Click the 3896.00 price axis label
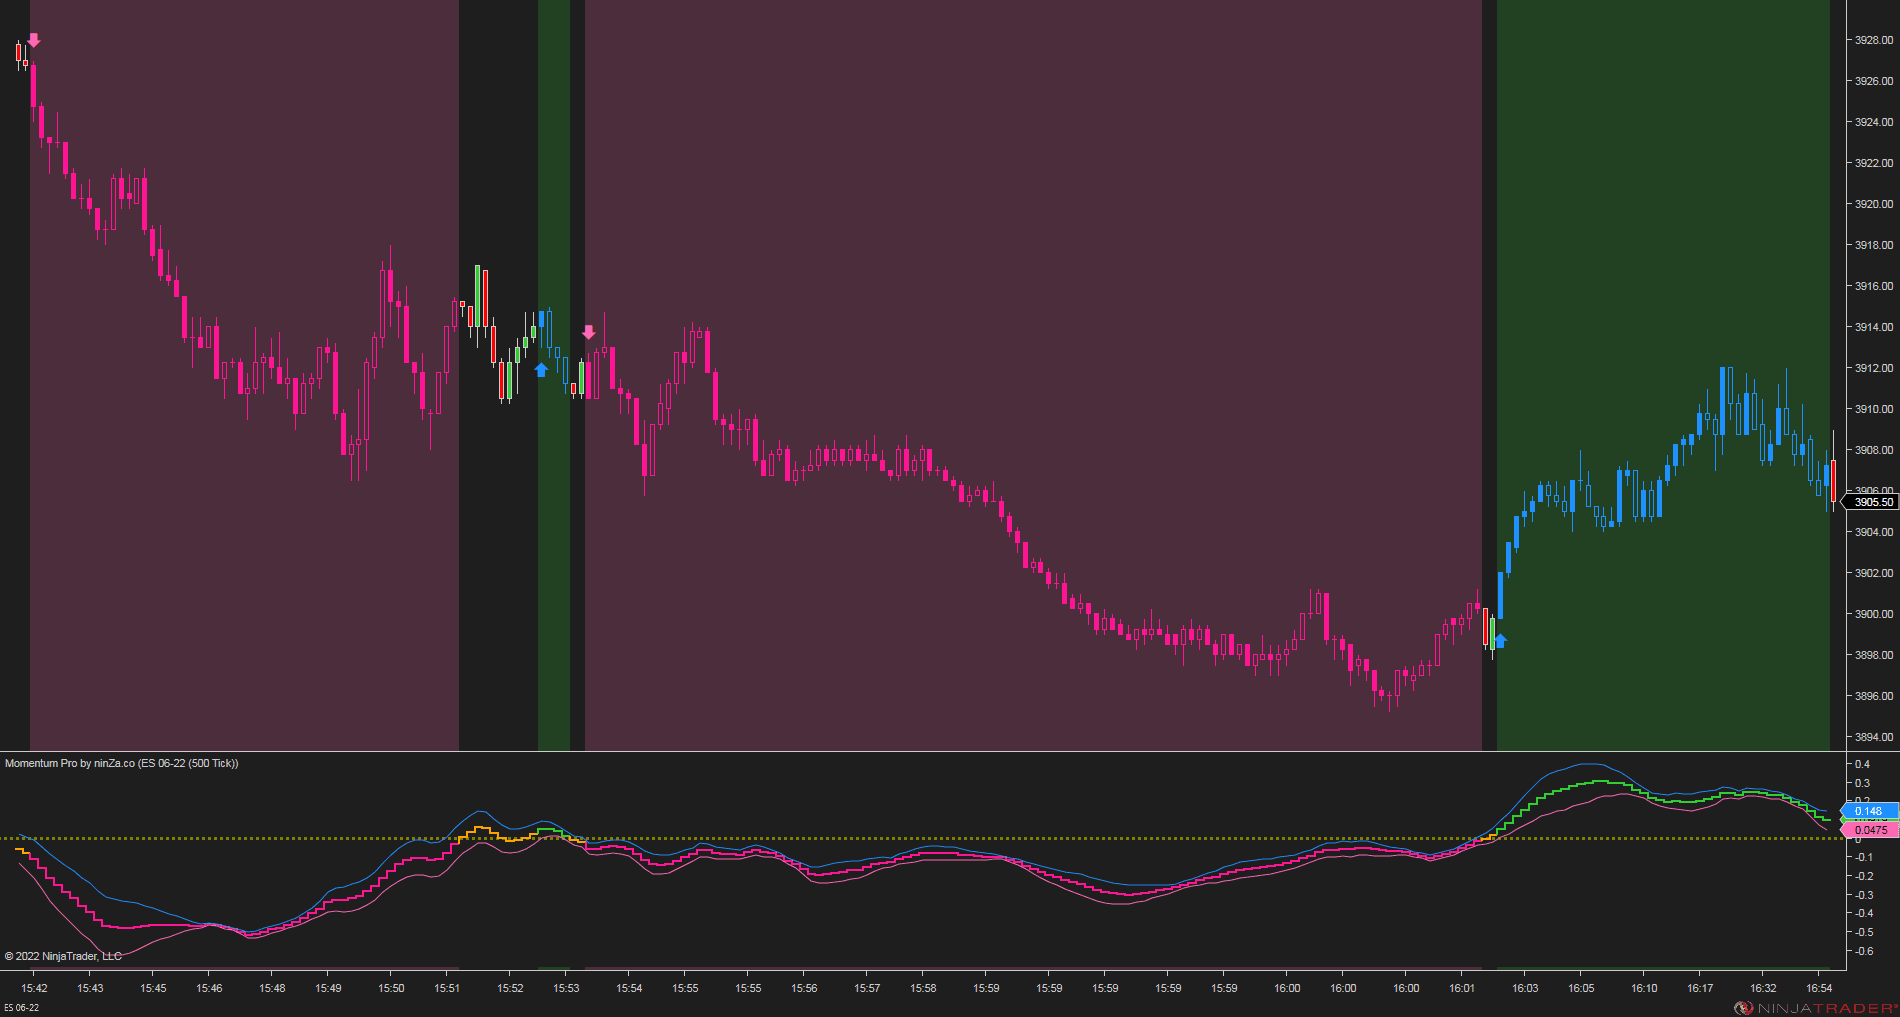 click(1874, 696)
